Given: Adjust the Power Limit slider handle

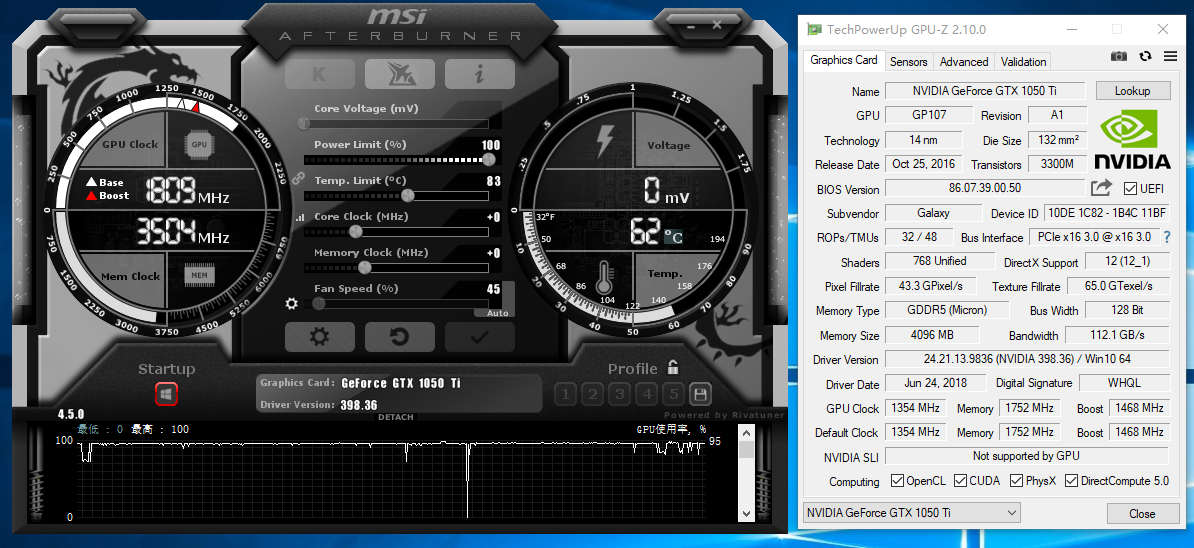Looking at the screenshot, I should pos(489,159).
